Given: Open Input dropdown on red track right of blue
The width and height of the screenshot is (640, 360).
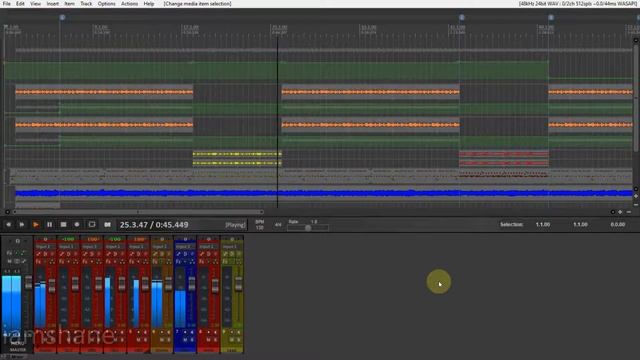Looking at the screenshot, I should 208,247.
